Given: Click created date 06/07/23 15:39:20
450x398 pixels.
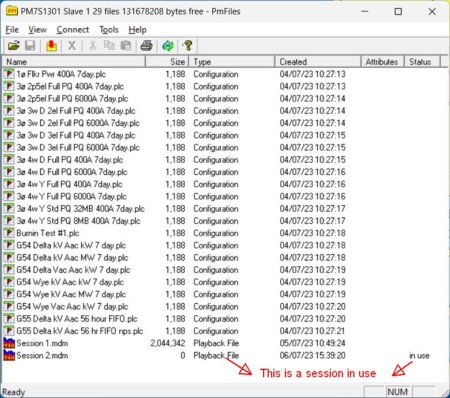Looking at the screenshot, I should [x=313, y=355].
